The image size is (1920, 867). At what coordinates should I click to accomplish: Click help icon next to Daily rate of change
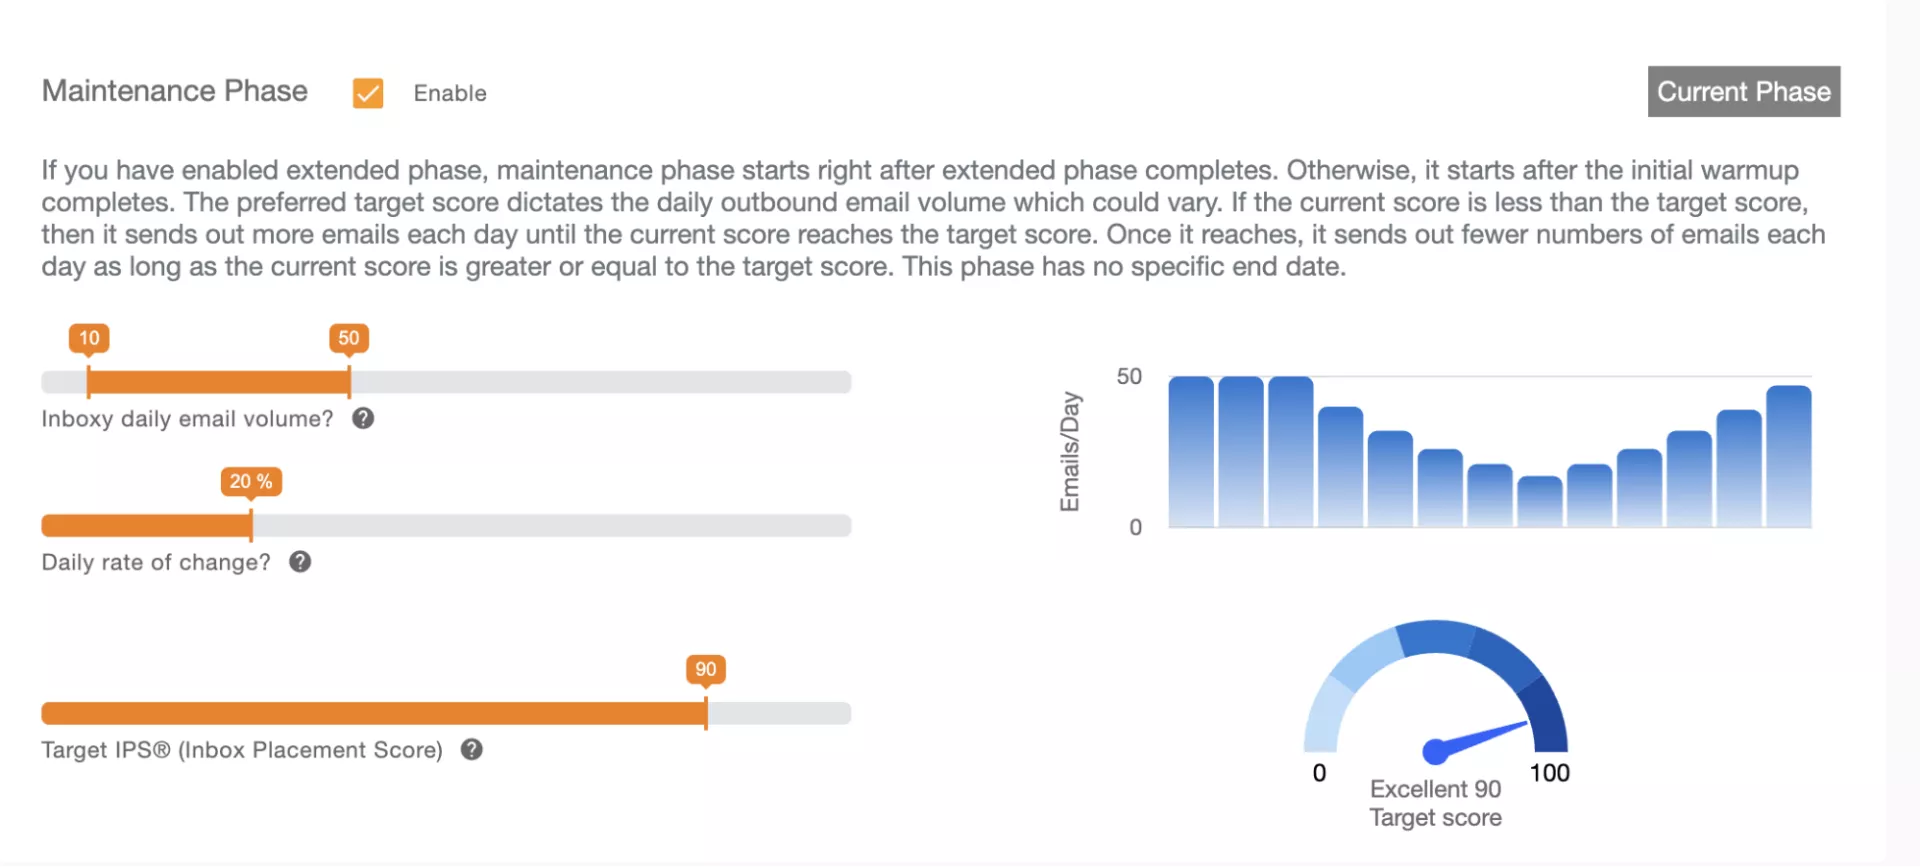click(x=300, y=562)
